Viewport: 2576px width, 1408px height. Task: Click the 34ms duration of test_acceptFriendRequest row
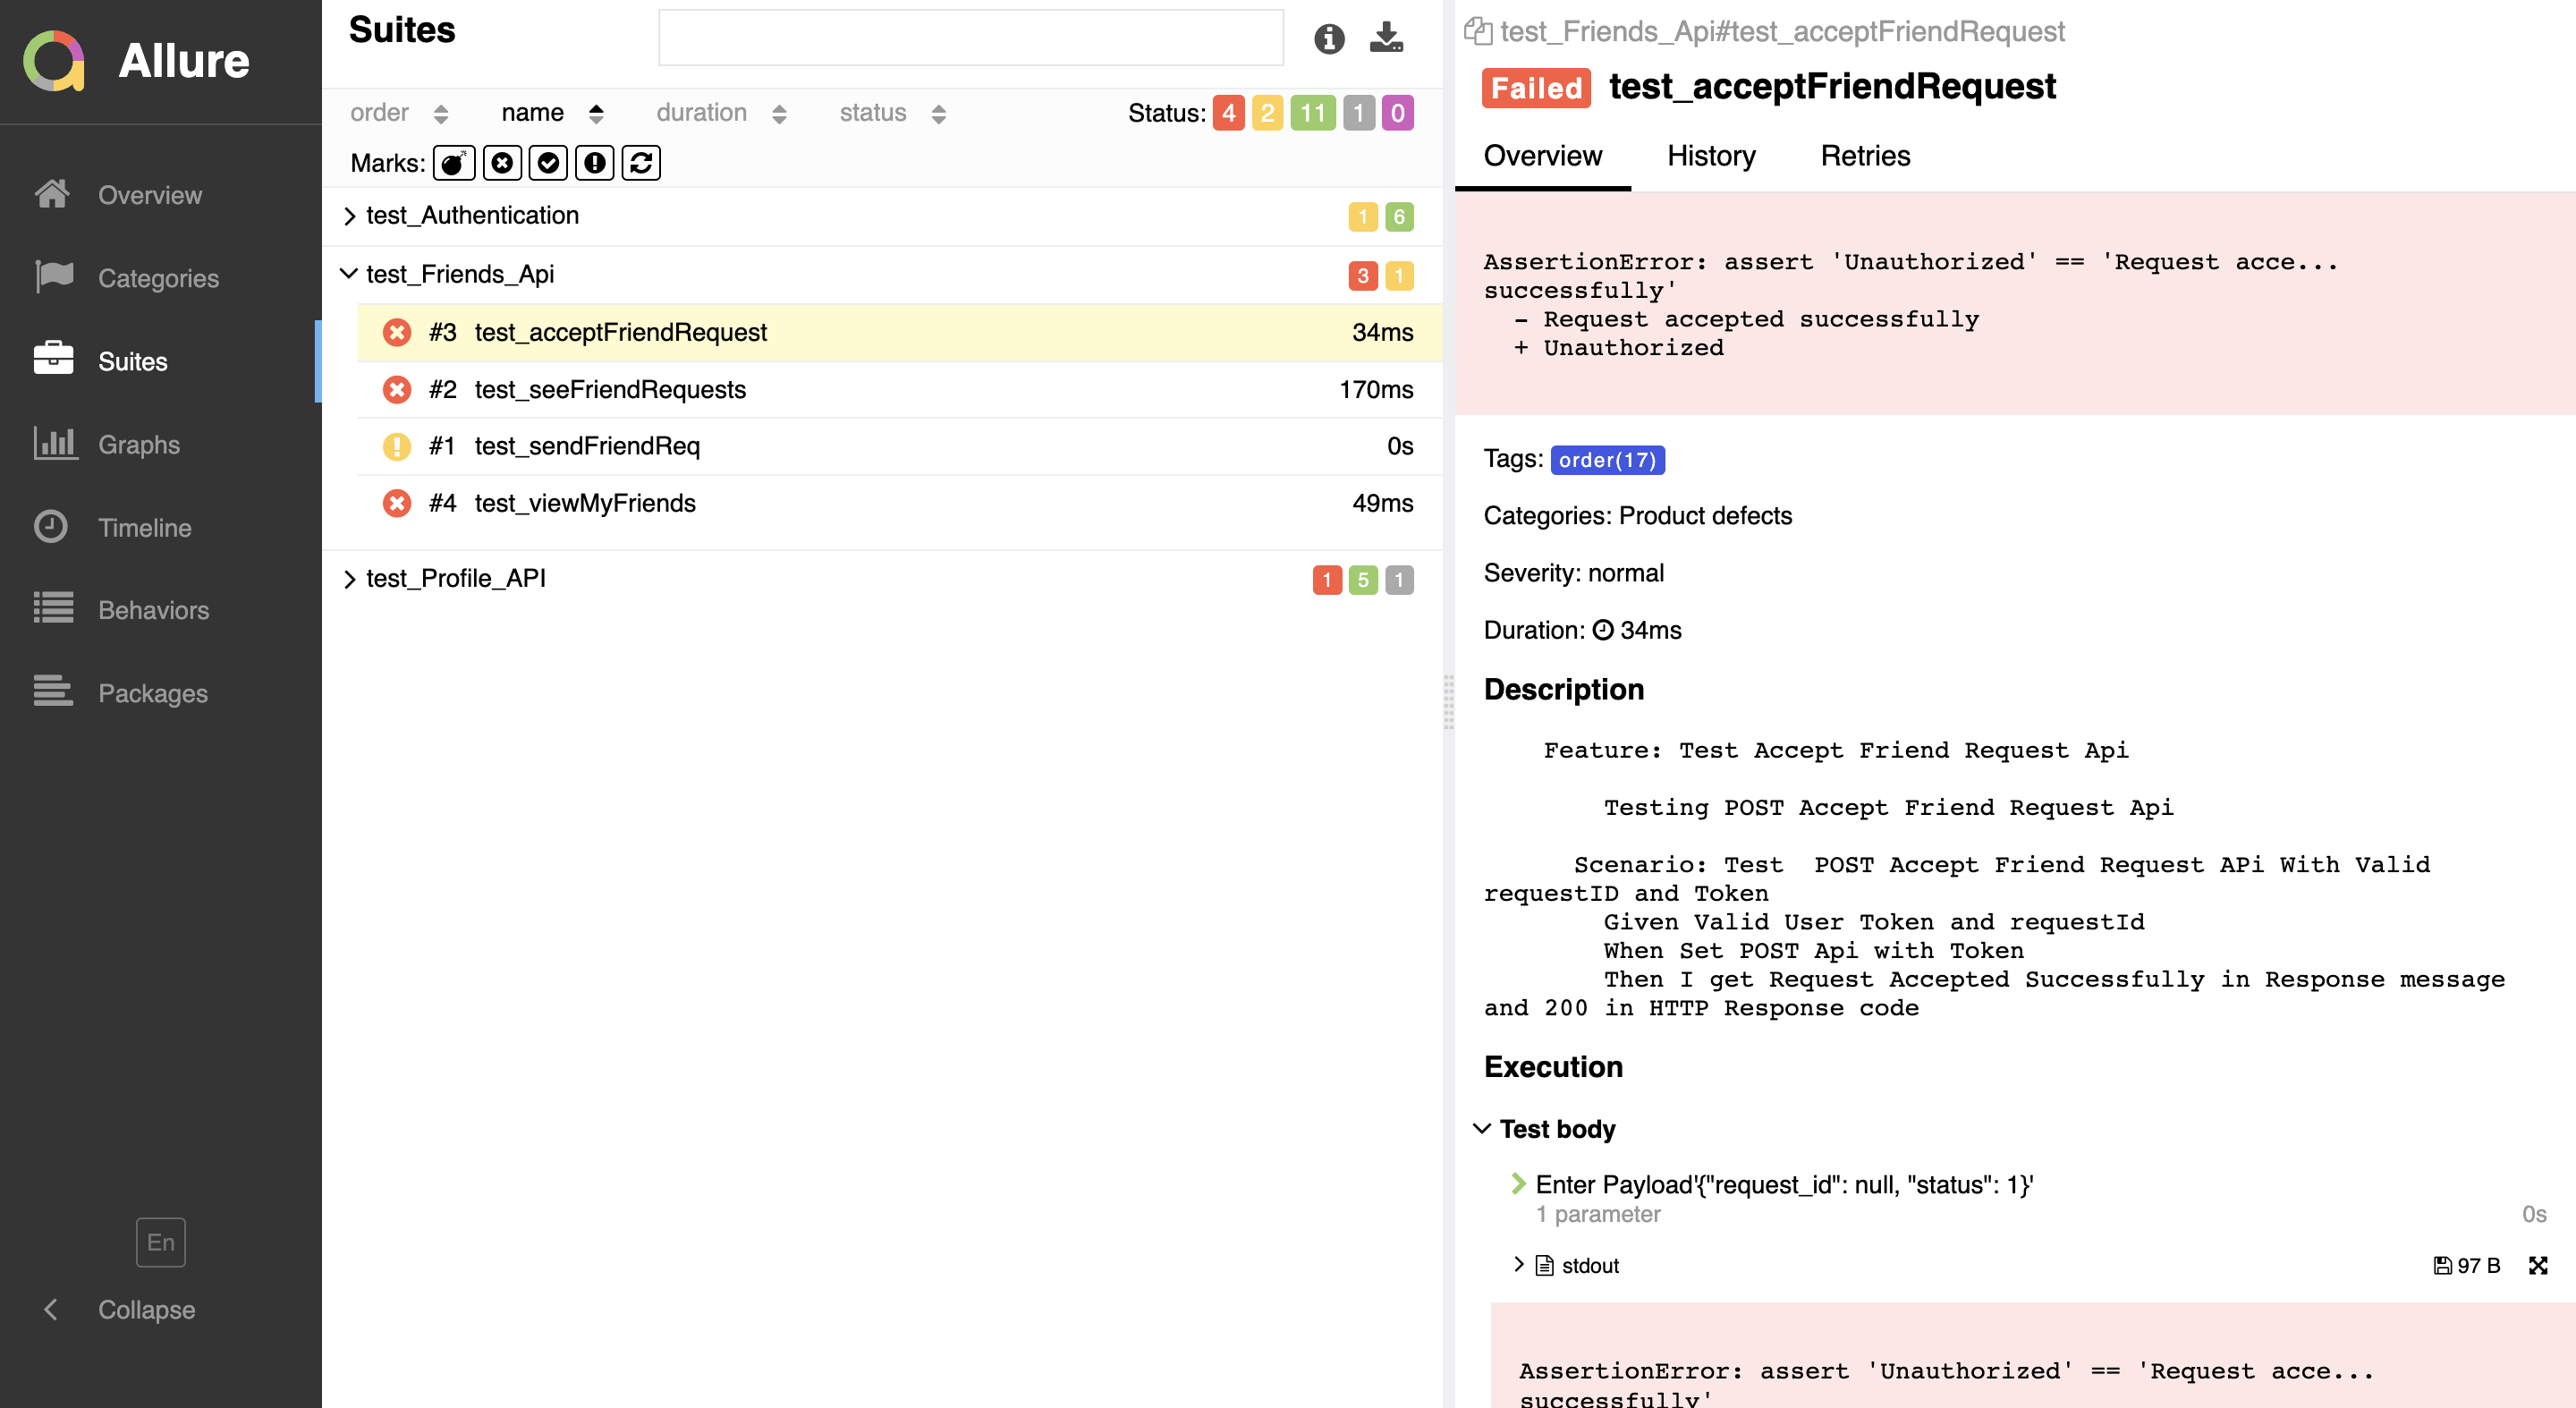[1382, 333]
